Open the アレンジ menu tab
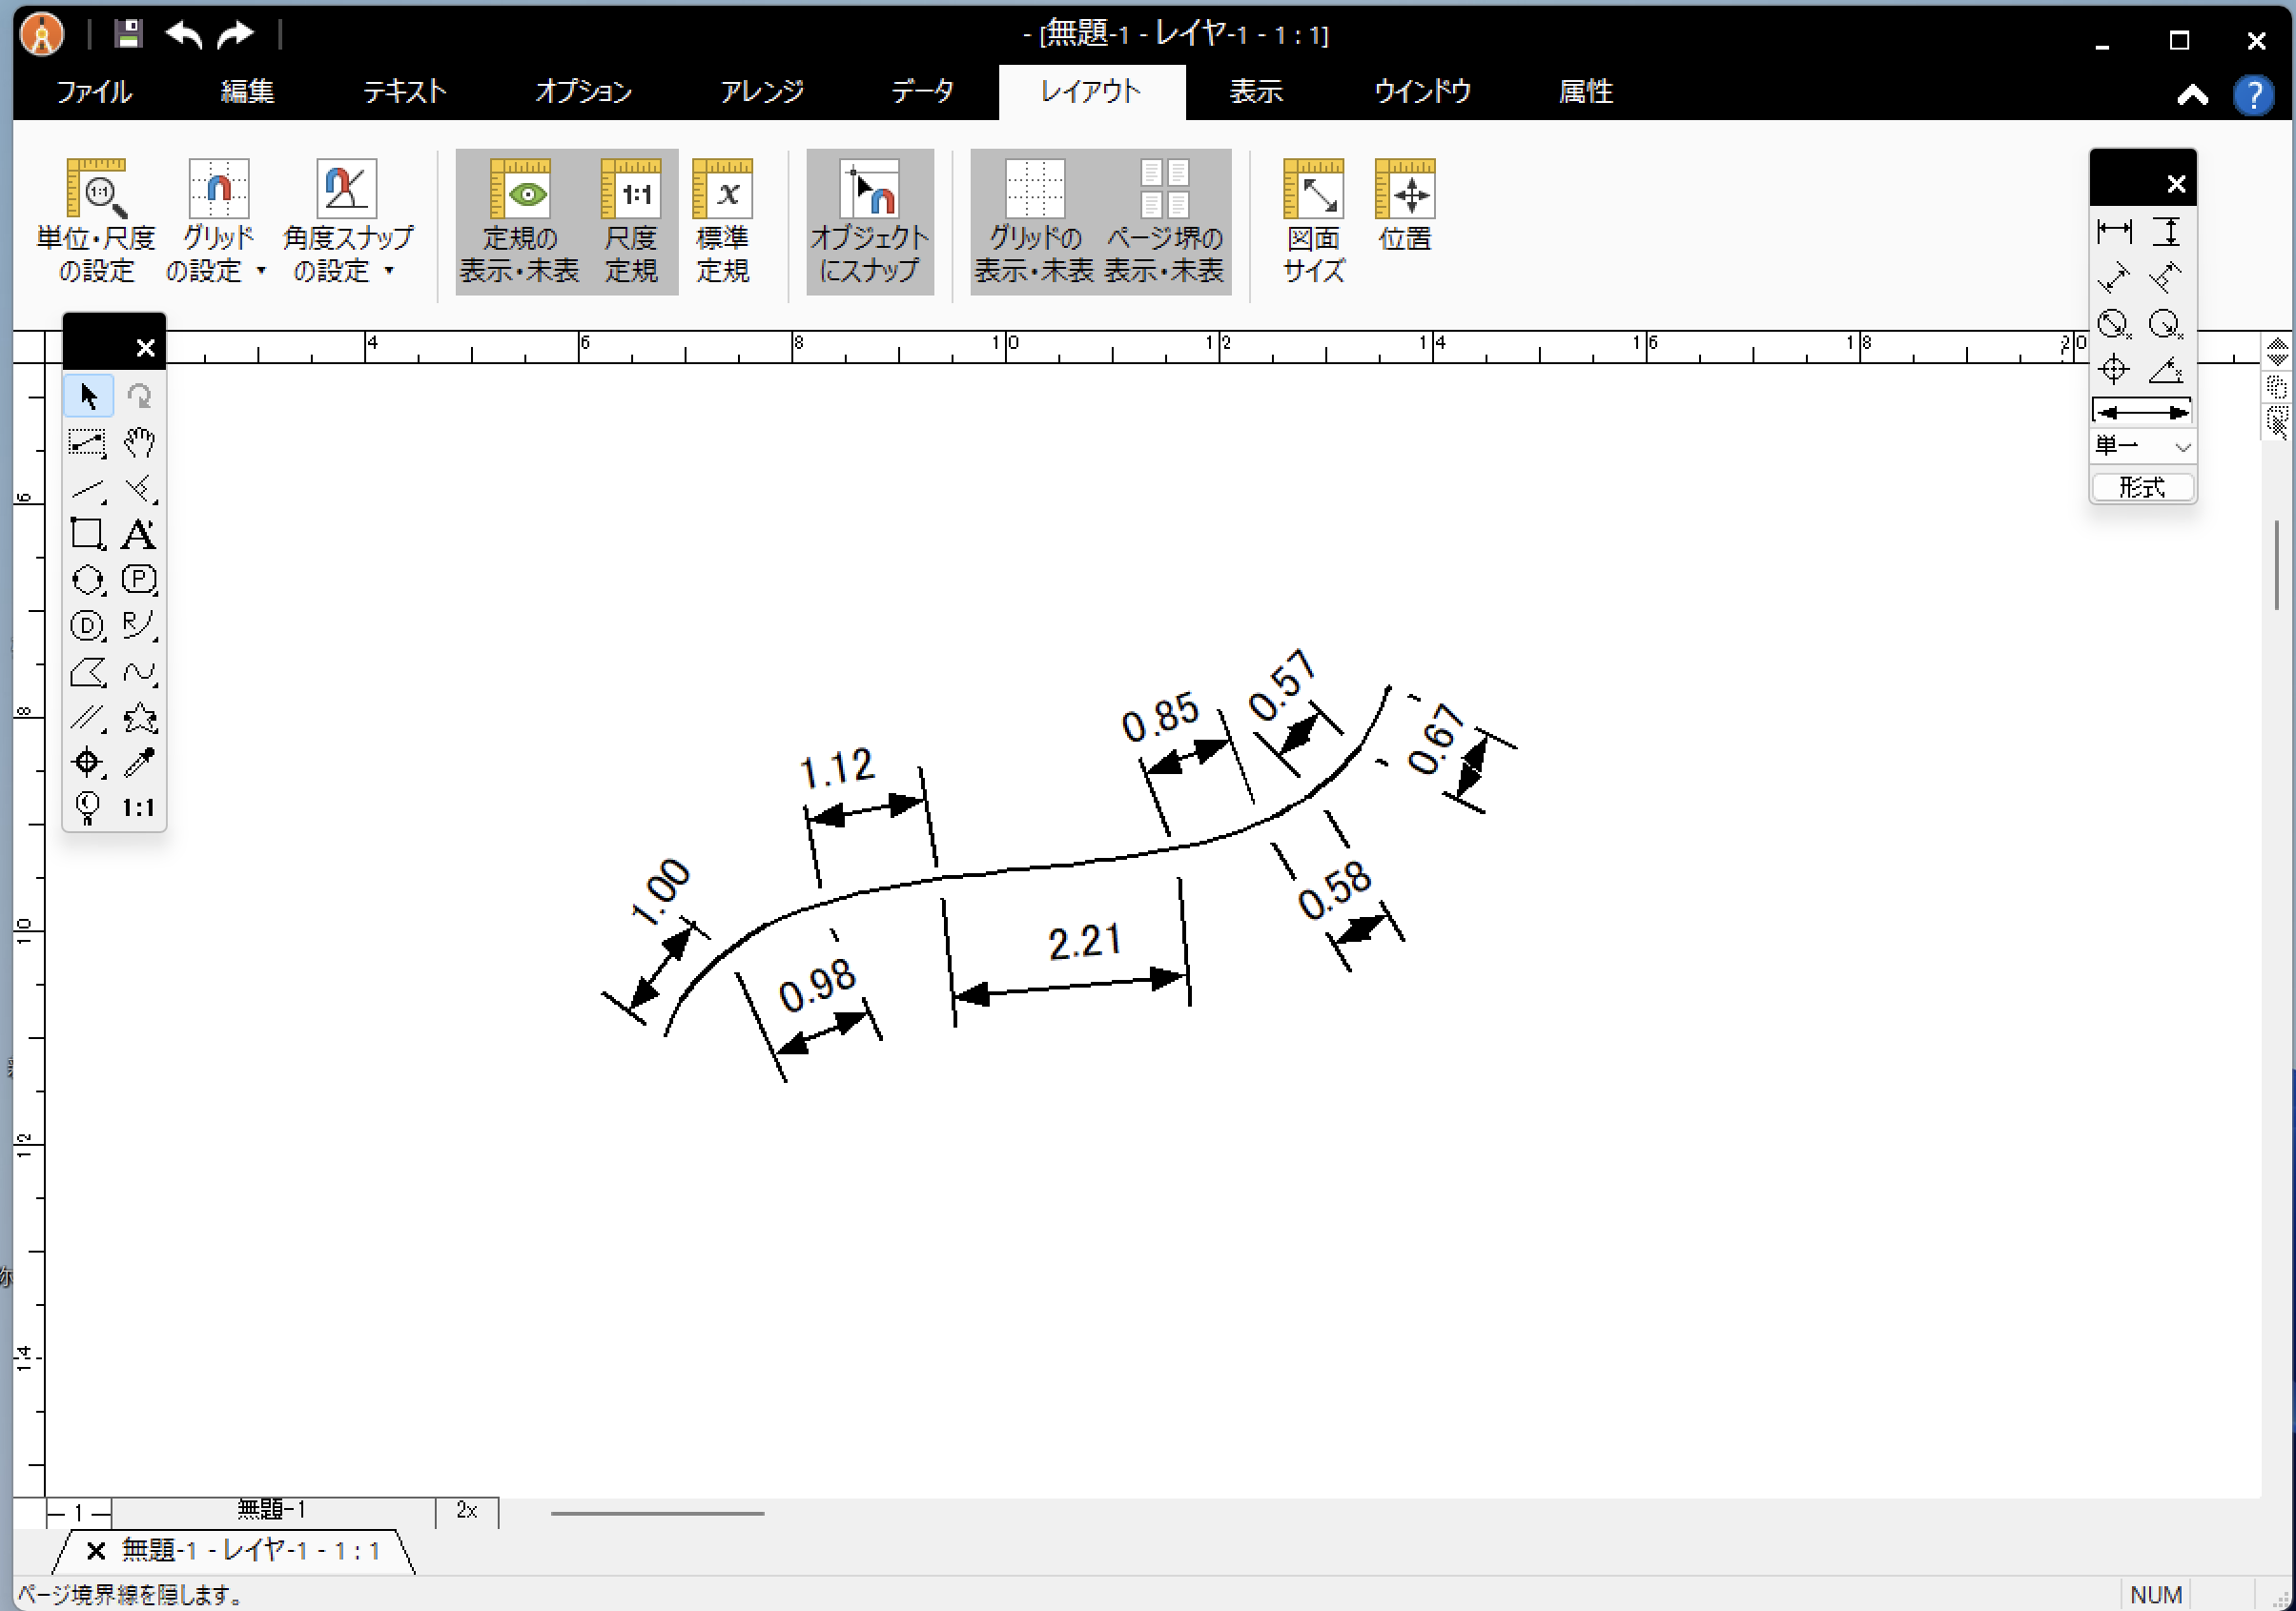The image size is (2296, 1611). [762, 92]
